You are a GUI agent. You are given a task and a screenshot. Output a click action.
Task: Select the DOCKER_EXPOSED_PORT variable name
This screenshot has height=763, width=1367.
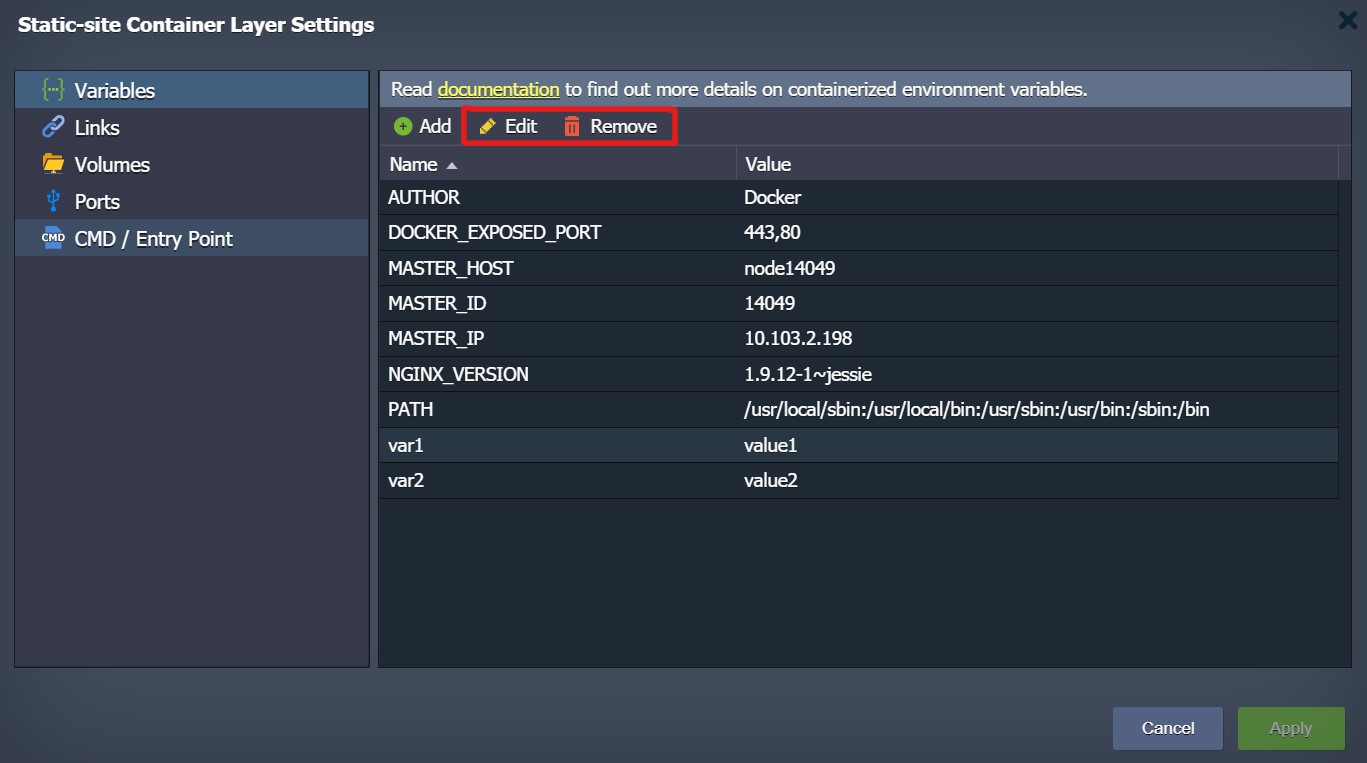pyautogui.click(x=495, y=232)
